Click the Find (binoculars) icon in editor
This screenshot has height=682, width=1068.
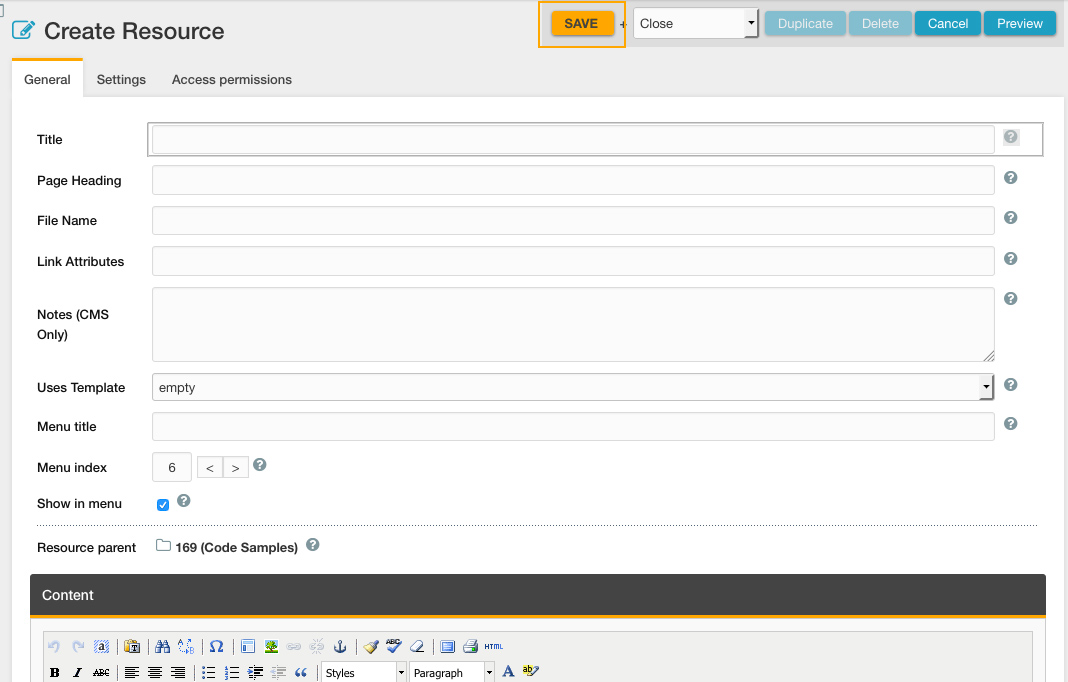163,647
